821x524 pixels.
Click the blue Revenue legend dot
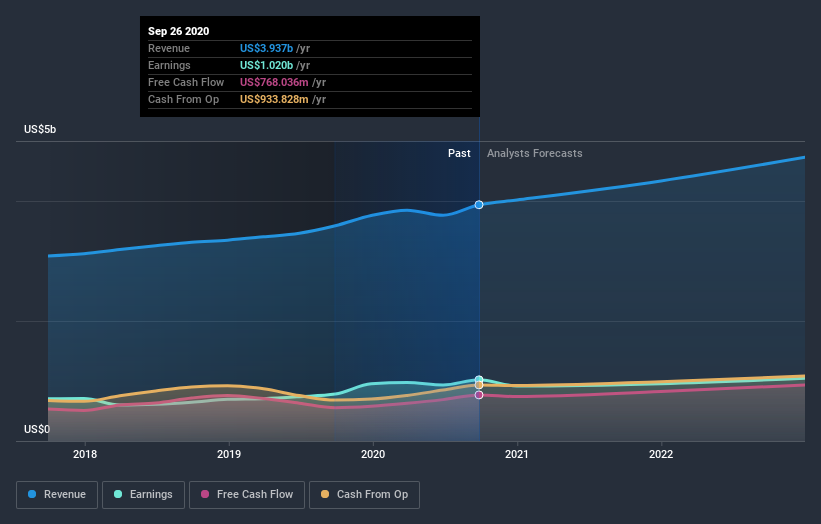point(32,494)
